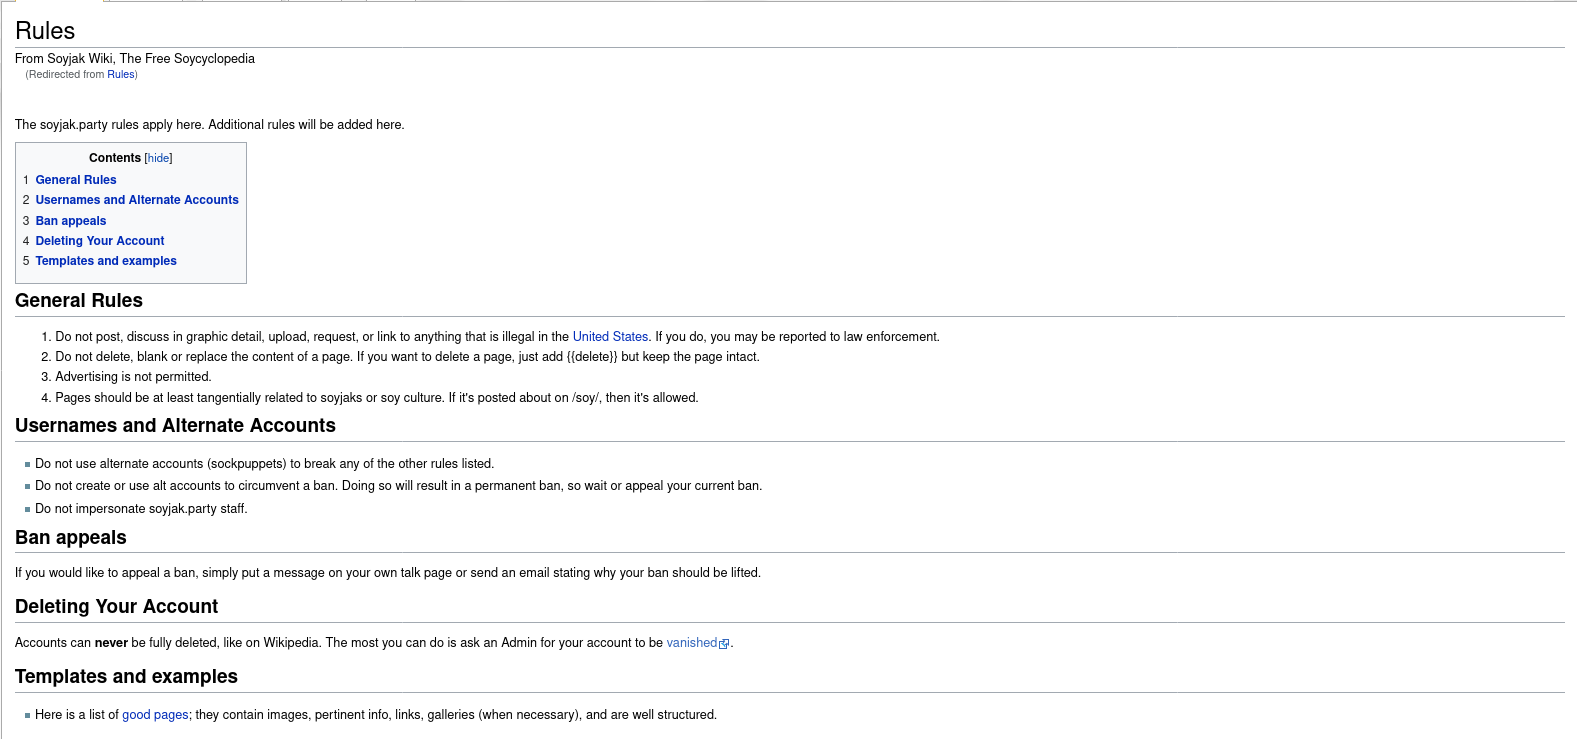The width and height of the screenshot is (1577, 739).
Task: Follow the United States link
Action: click(610, 337)
